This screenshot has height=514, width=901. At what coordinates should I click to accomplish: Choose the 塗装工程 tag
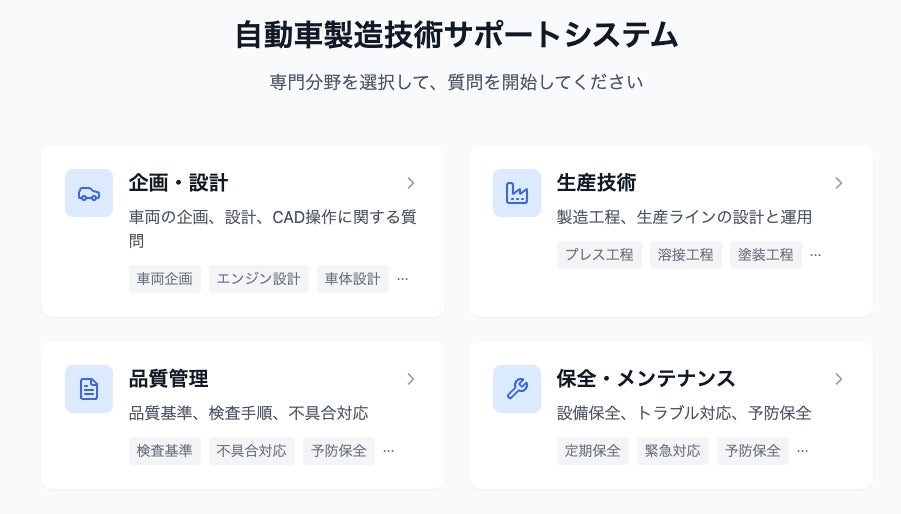coord(766,255)
